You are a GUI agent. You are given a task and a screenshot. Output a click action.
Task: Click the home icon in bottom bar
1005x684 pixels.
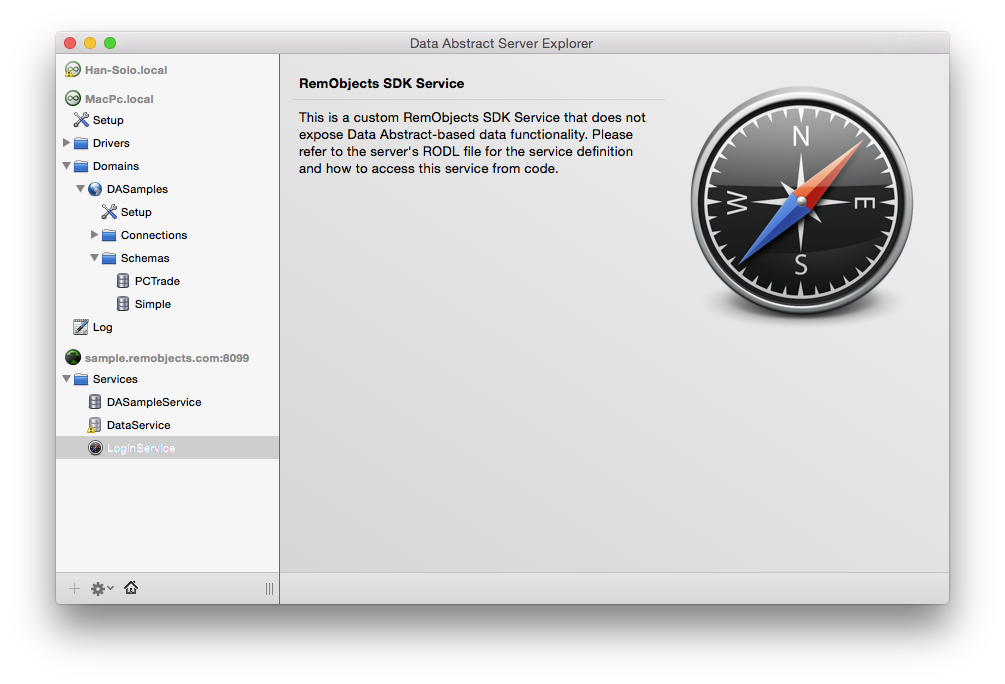coord(131,588)
